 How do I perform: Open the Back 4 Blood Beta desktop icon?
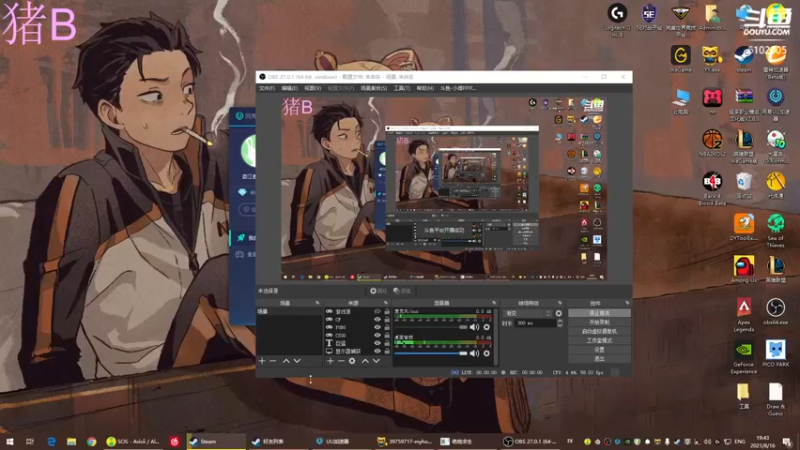coord(712,188)
